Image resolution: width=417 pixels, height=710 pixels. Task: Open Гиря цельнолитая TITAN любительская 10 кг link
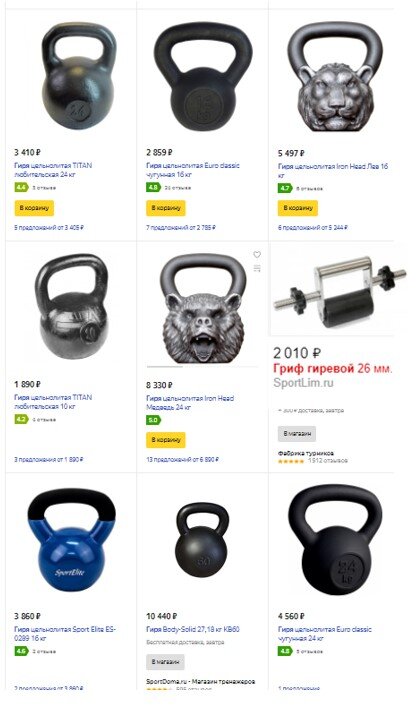(53, 402)
